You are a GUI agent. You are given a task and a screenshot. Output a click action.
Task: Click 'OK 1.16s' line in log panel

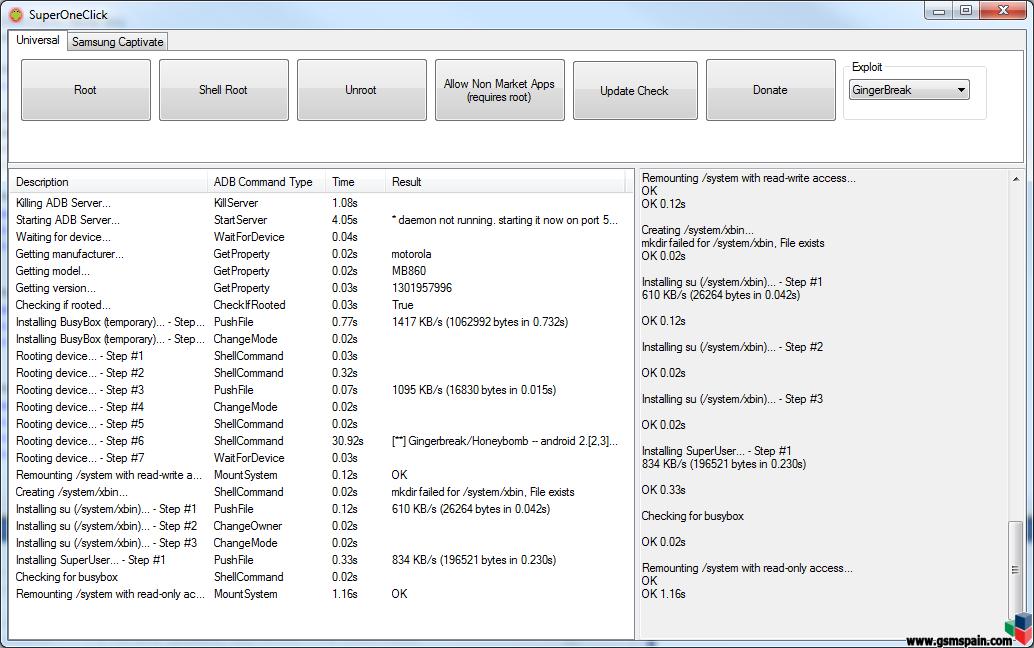pos(663,594)
